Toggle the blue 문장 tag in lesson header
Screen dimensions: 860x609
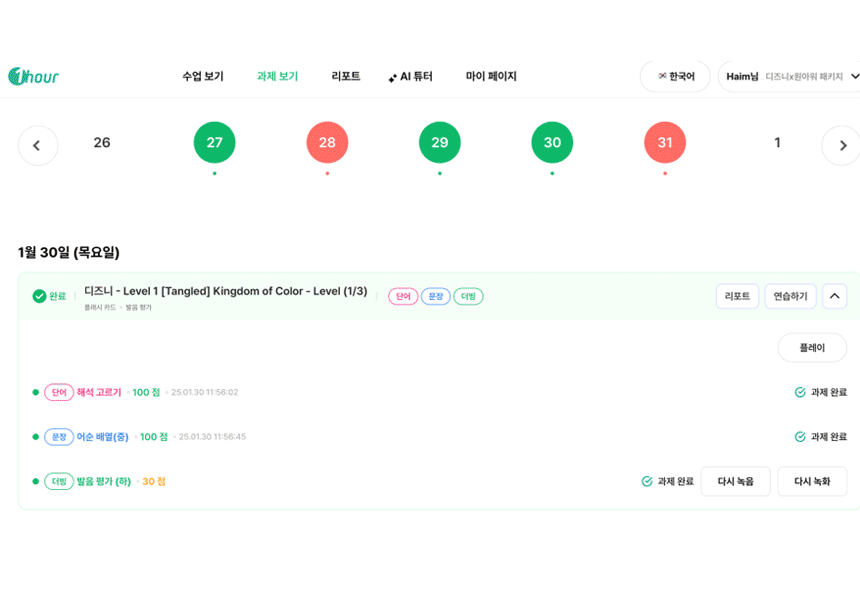point(435,297)
